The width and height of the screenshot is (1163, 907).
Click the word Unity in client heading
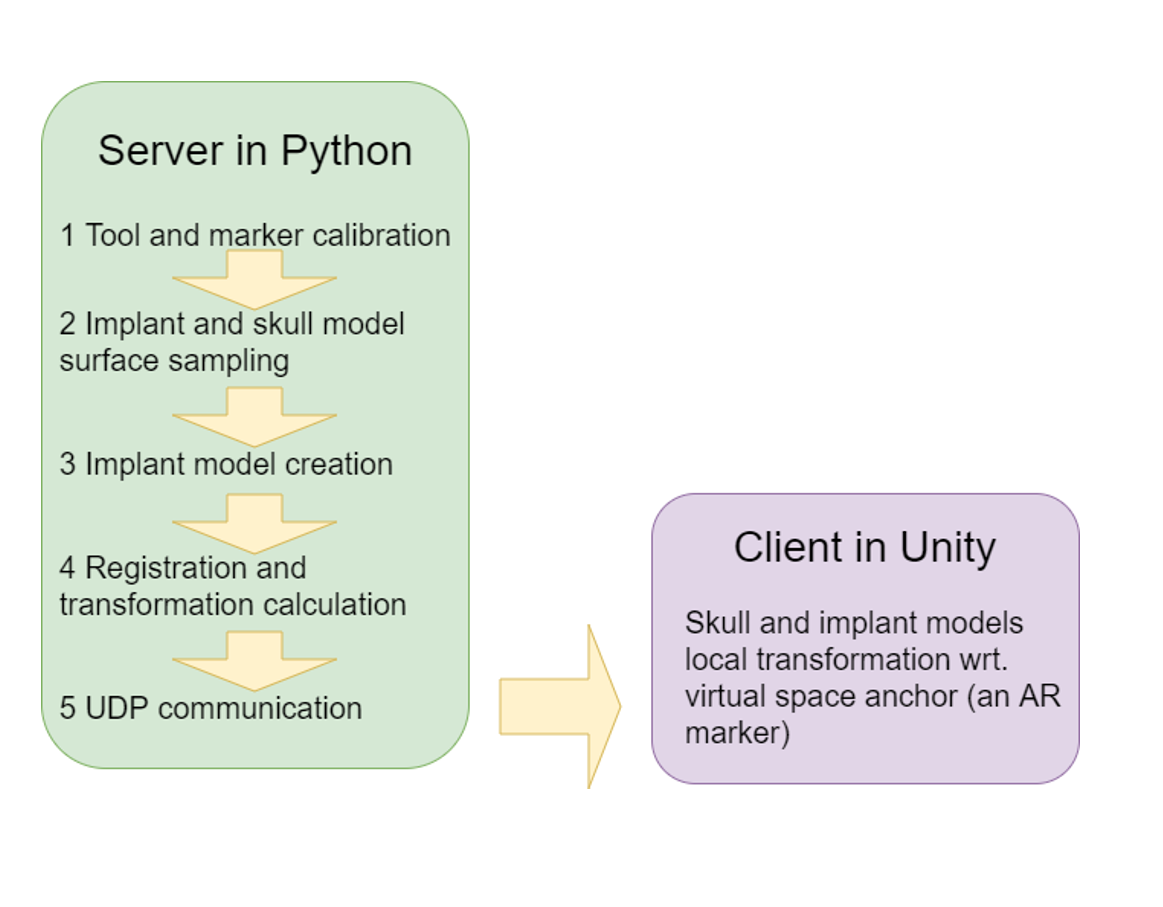click(947, 547)
